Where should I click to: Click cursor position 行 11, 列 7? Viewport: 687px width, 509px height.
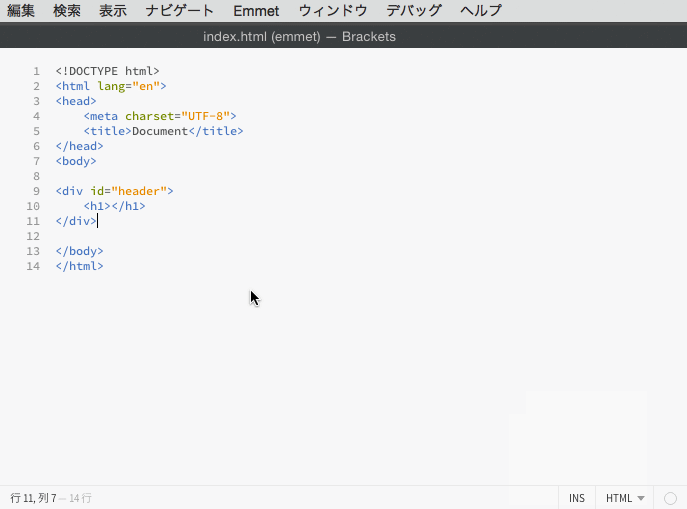click(x=33, y=498)
